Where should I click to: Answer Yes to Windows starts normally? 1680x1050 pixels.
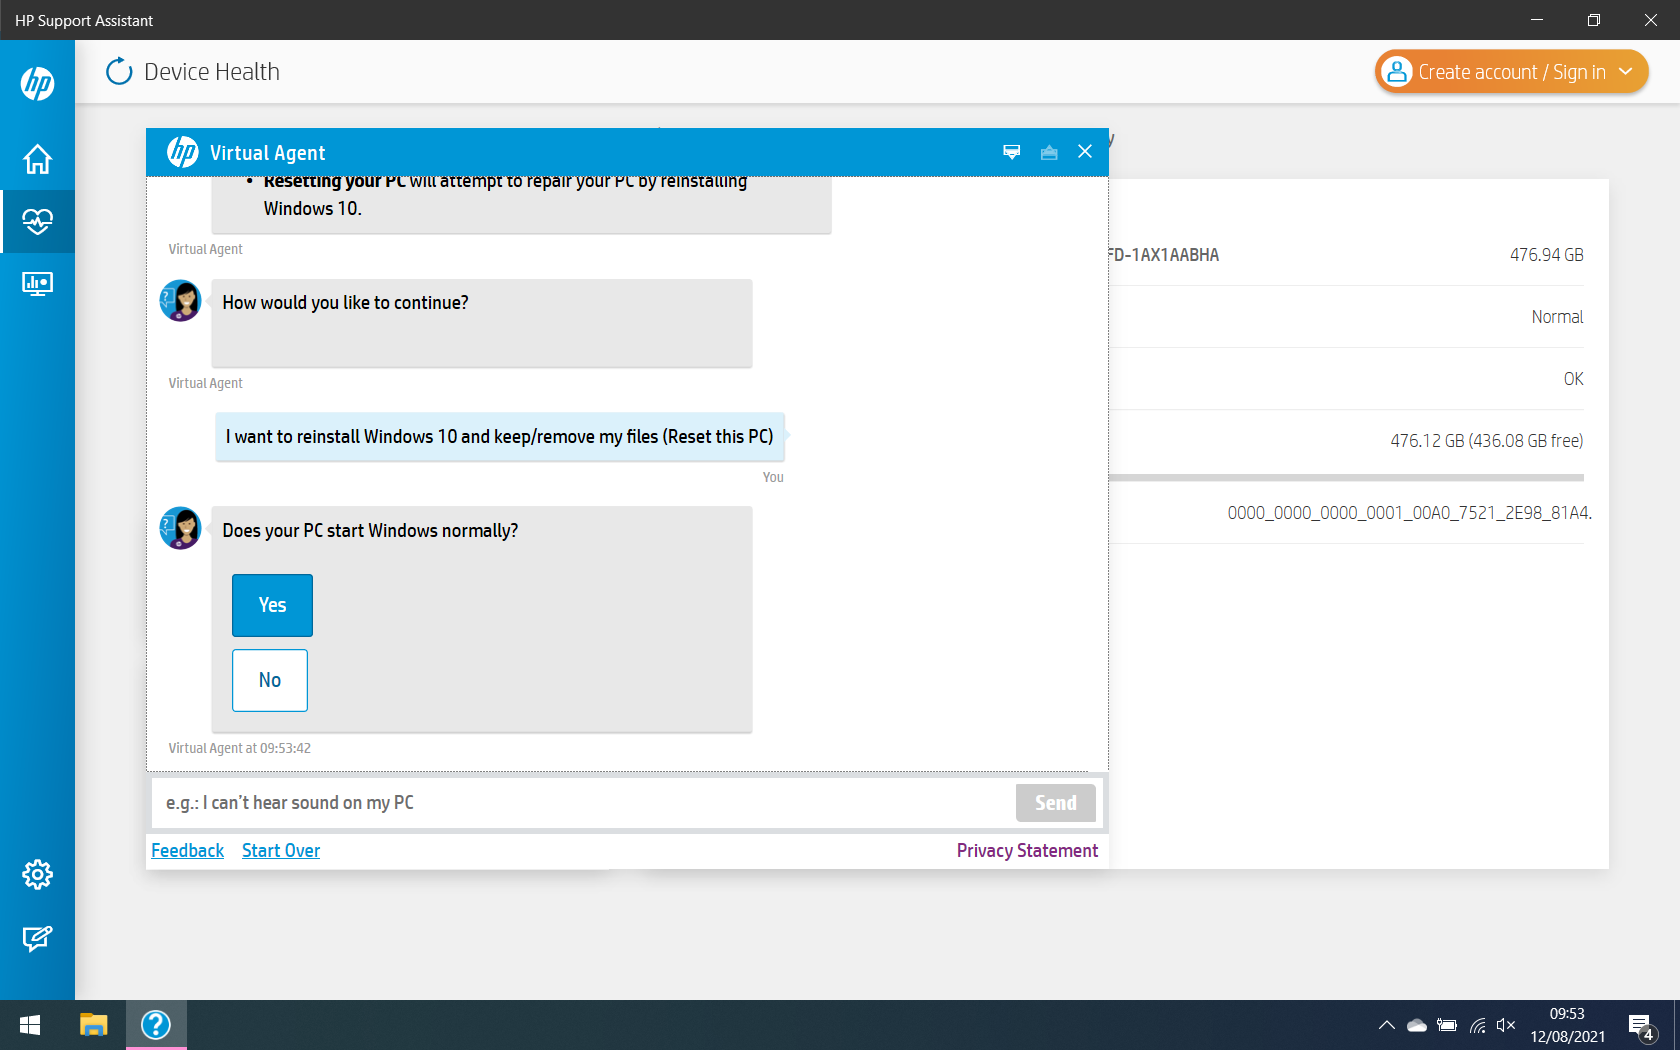(272, 605)
